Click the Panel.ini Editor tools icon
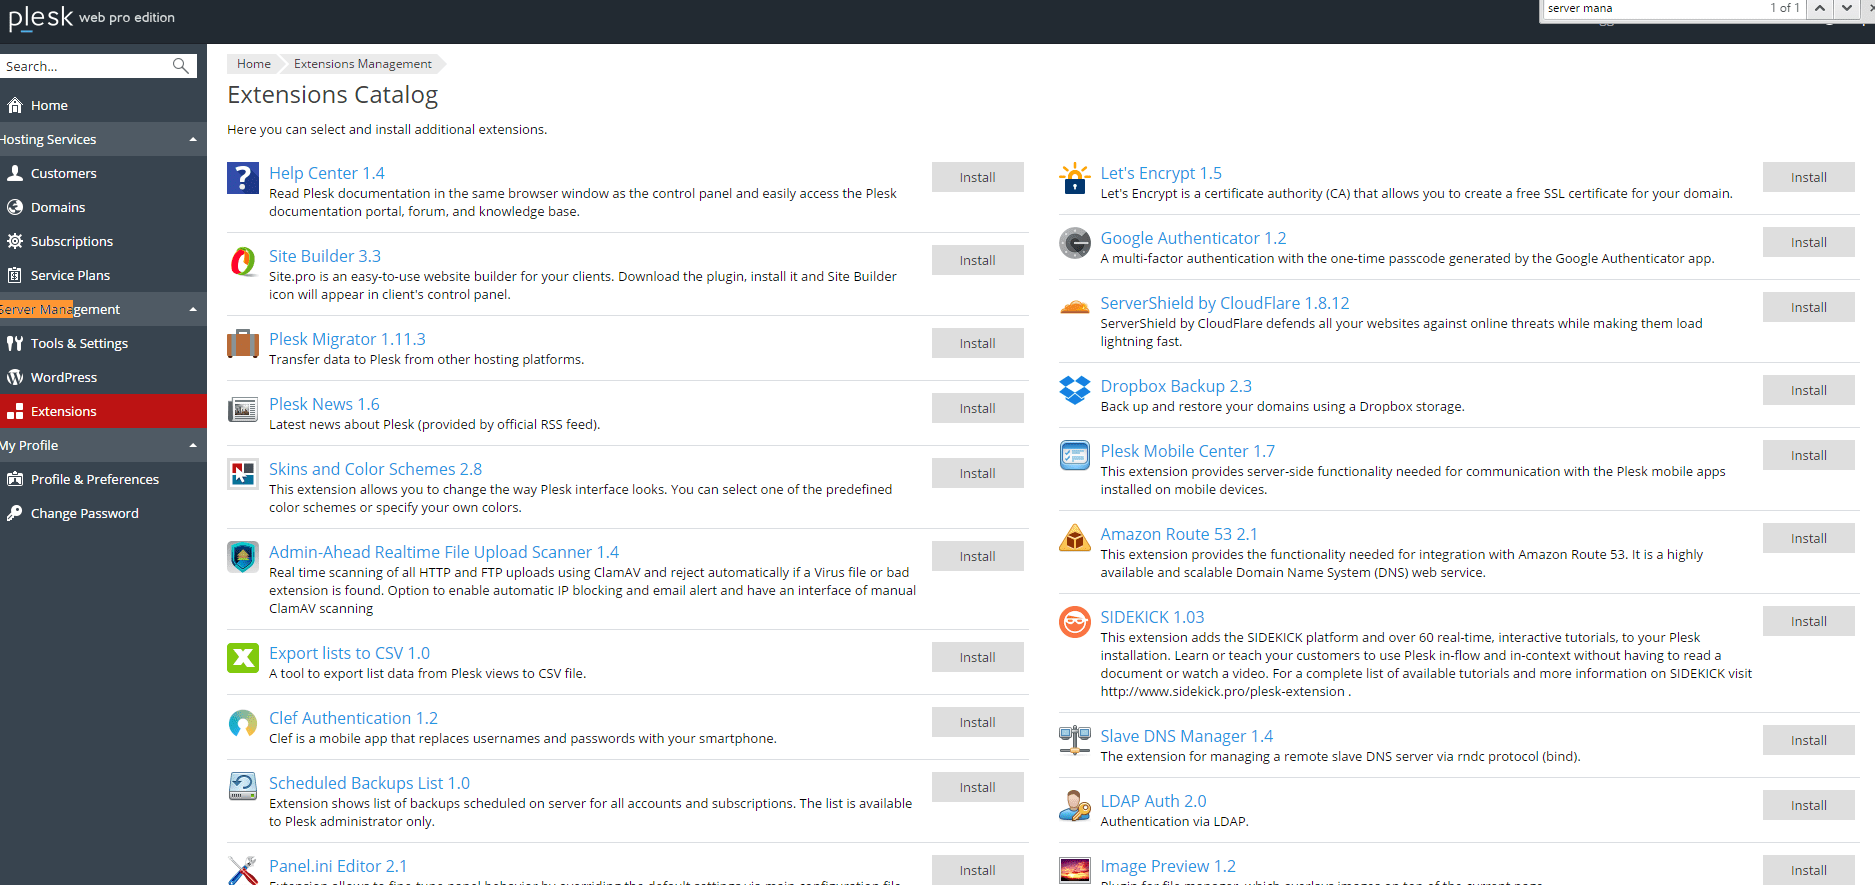1875x885 pixels. point(243,870)
